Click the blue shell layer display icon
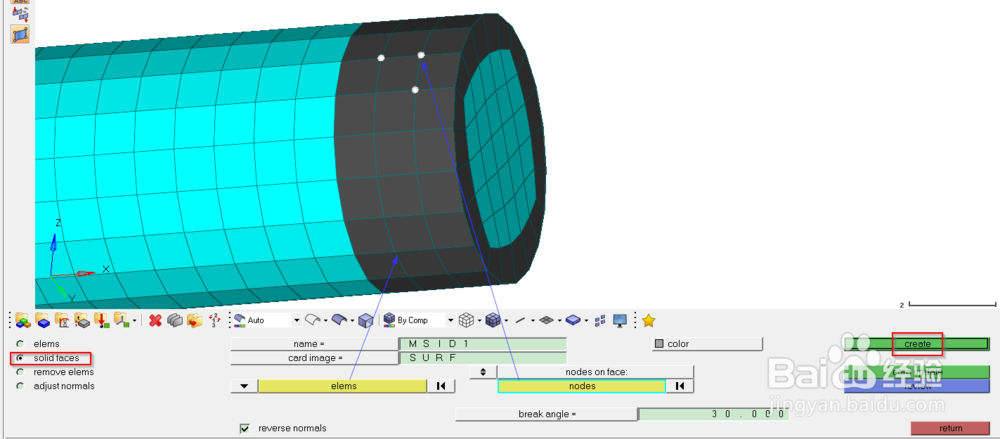The image size is (1000, 439). pyautogui.click(x=573, y=320)
